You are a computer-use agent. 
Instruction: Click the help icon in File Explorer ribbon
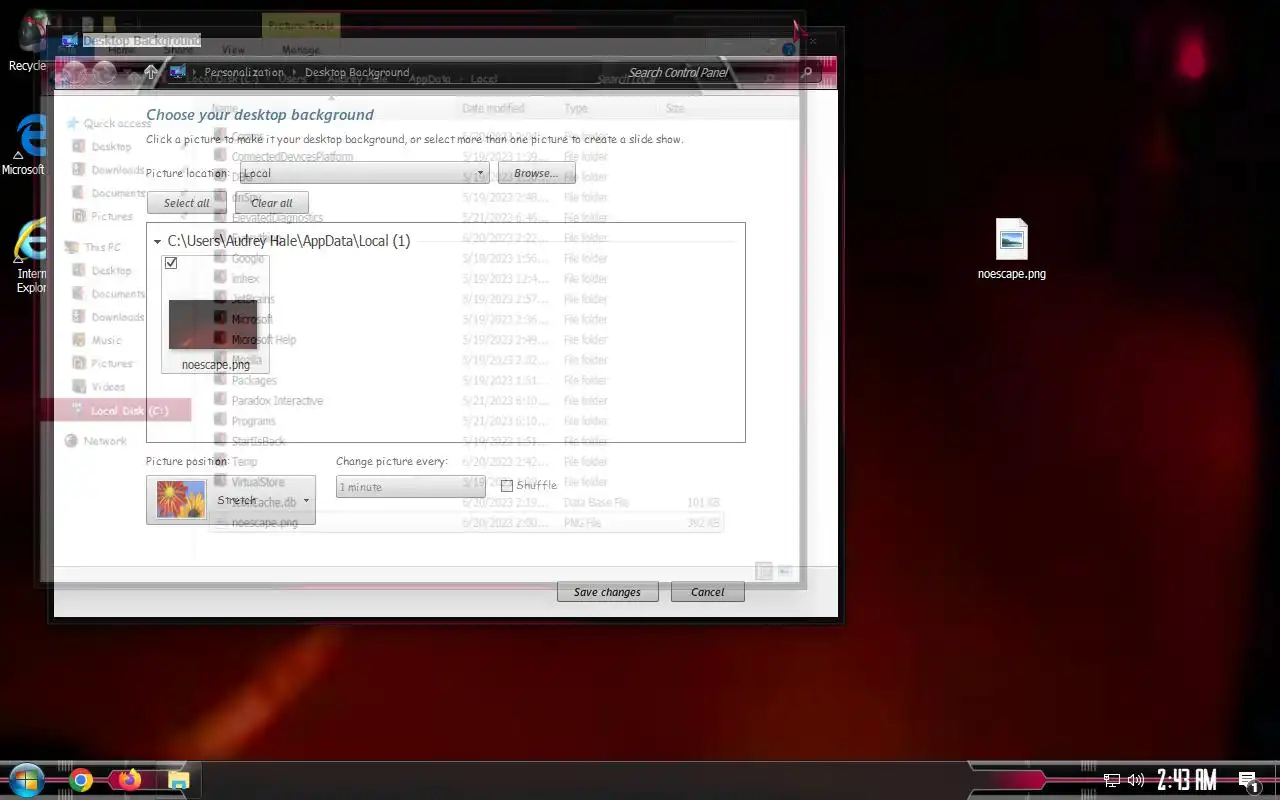click(788, 49)
